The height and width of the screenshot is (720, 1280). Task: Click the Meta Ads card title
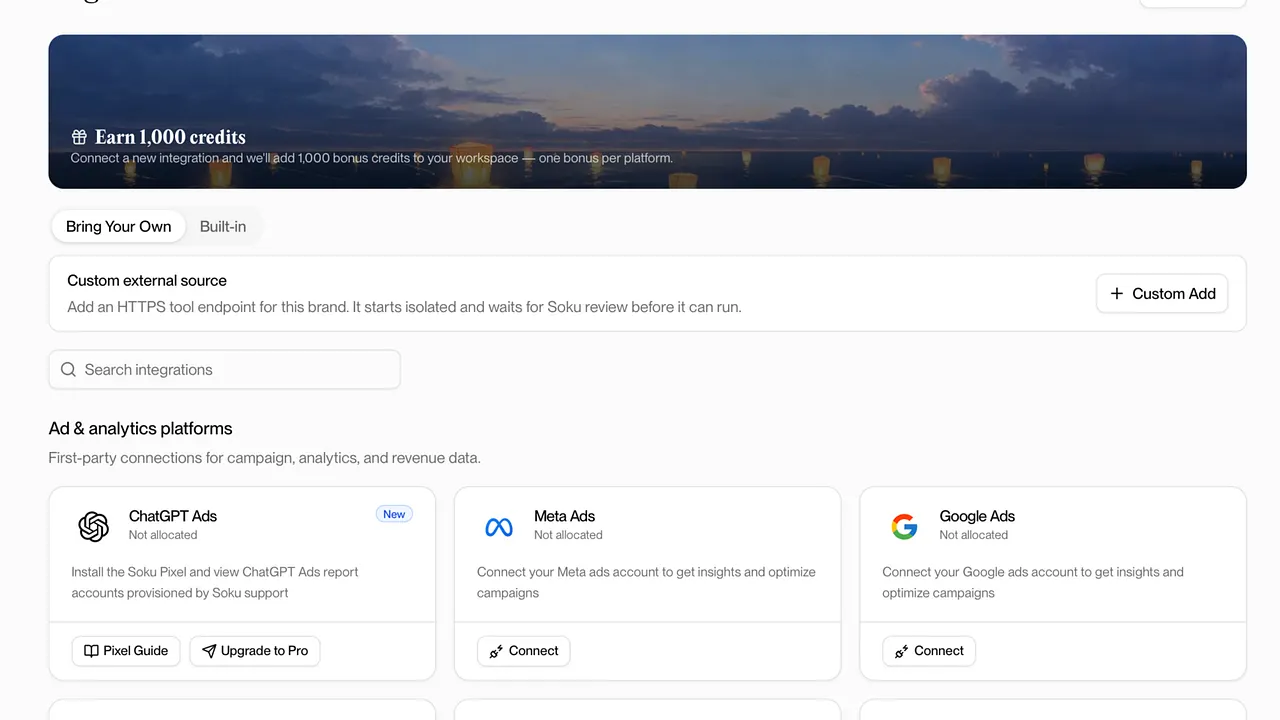click(x=564, y=516)
